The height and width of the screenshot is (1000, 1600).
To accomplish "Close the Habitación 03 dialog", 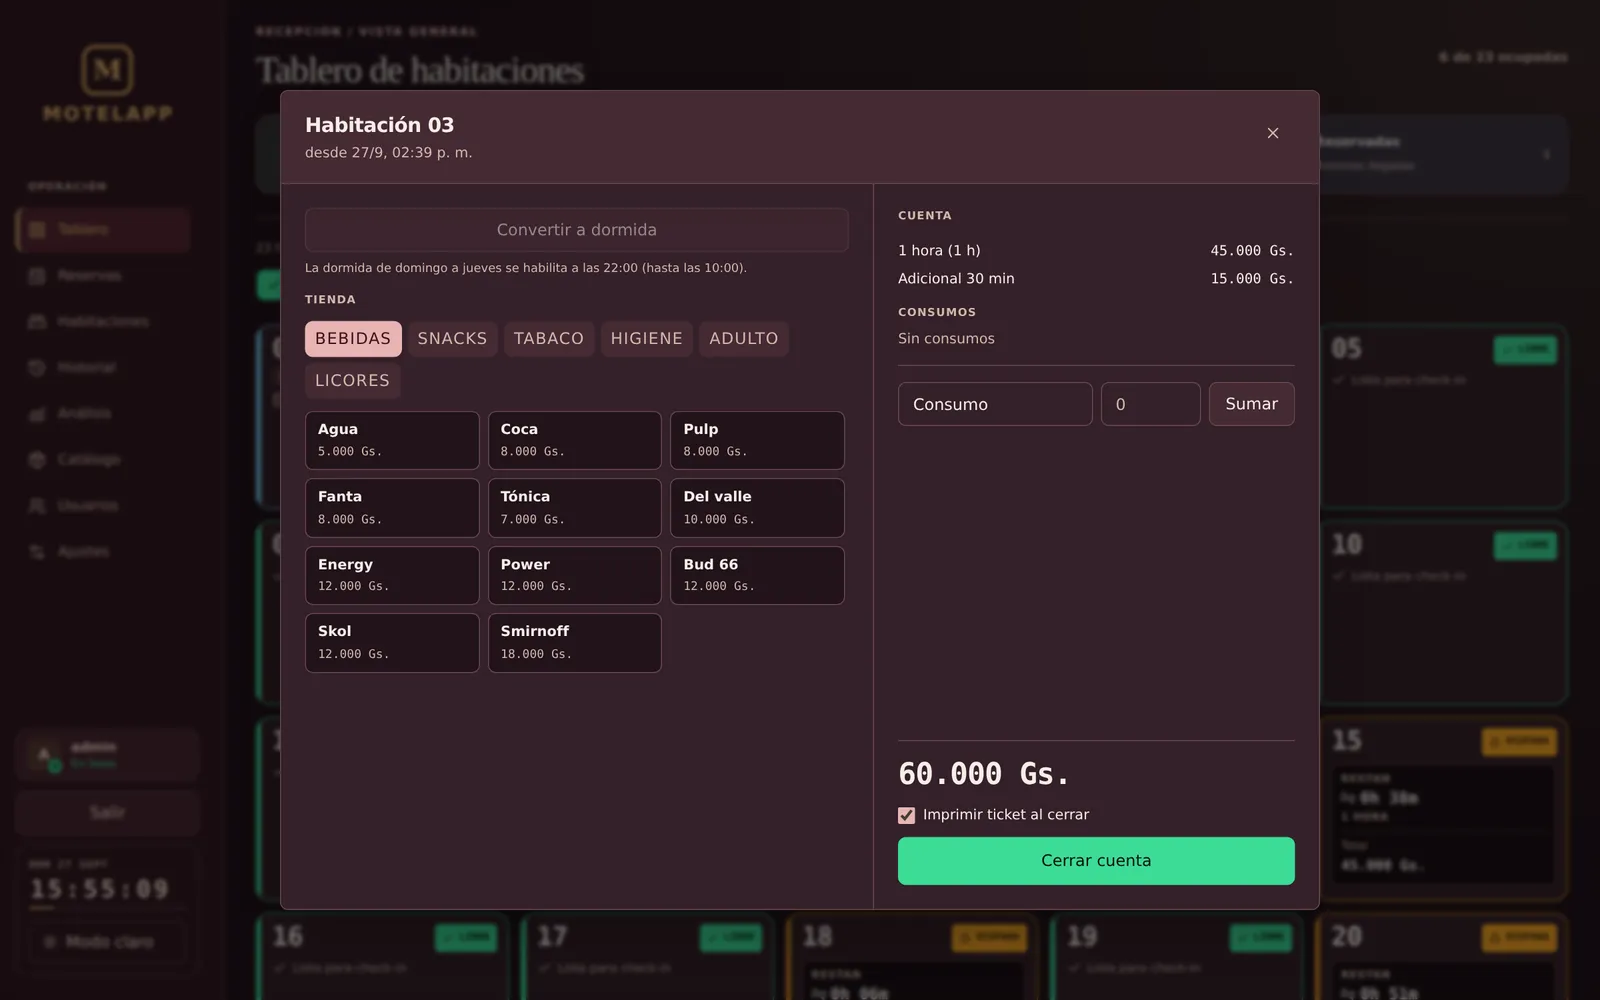I will (x=1273, y=133).
